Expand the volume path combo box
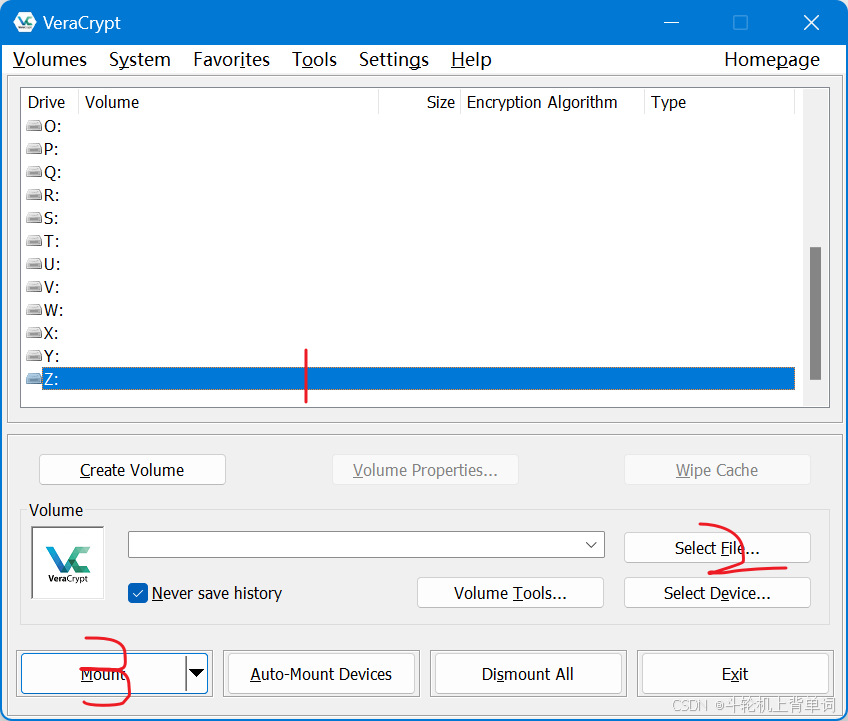 click(591, 545)
